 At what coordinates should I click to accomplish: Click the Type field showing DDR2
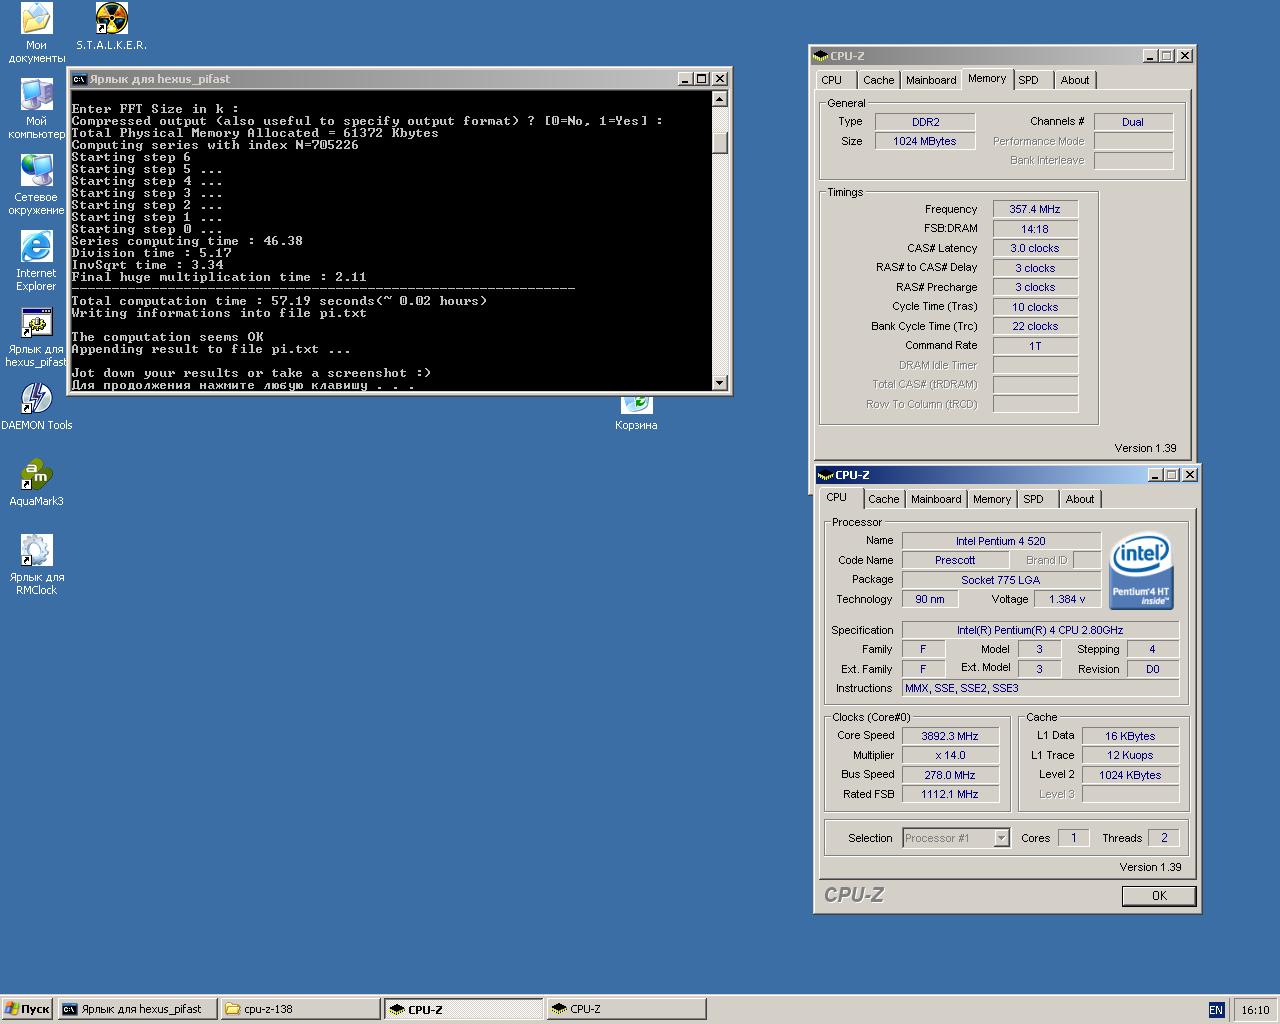[925, 122]
